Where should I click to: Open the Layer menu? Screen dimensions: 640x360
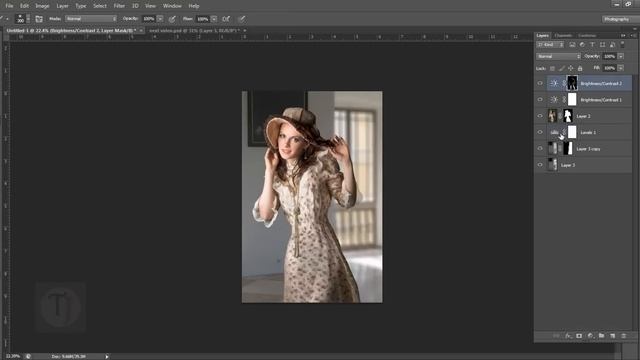62,6
